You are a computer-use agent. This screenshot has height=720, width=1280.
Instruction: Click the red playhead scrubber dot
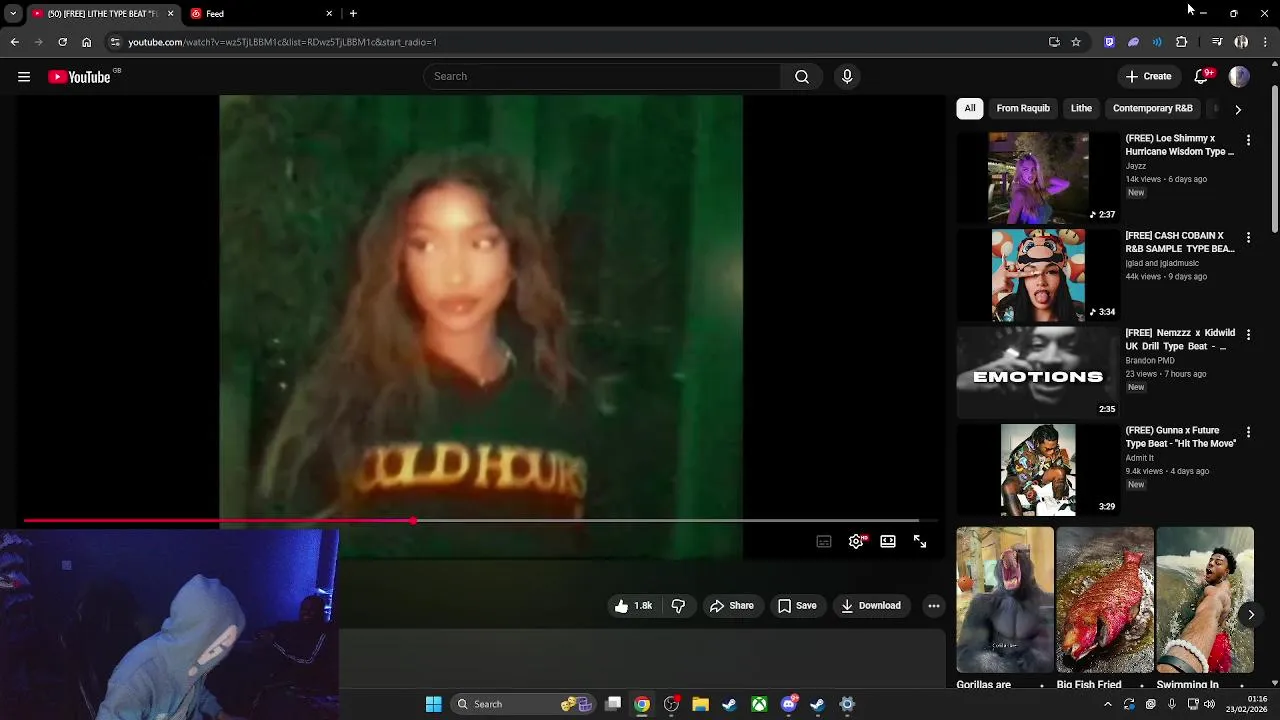(413, 521)
